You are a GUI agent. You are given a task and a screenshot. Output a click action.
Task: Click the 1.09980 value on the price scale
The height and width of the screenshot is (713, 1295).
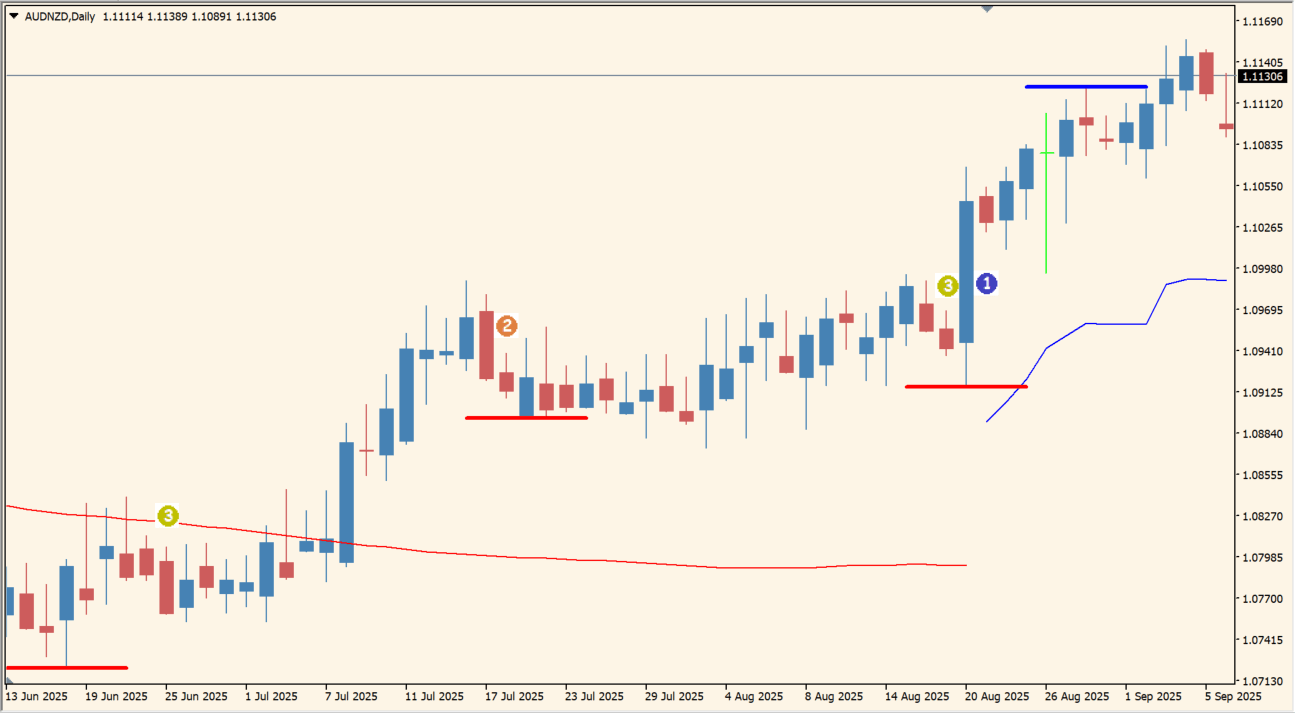click(x=1261, y=269)
